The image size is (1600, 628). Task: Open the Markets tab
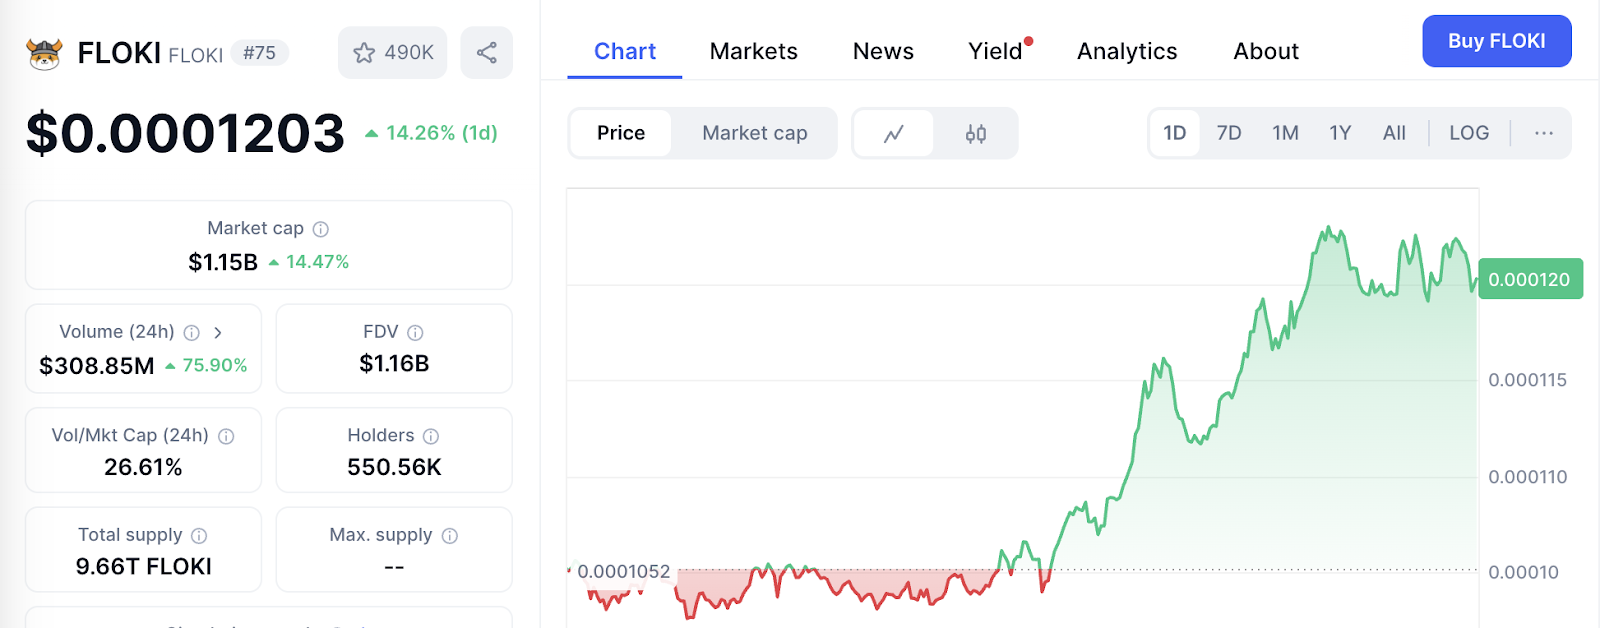coord(754,51)
